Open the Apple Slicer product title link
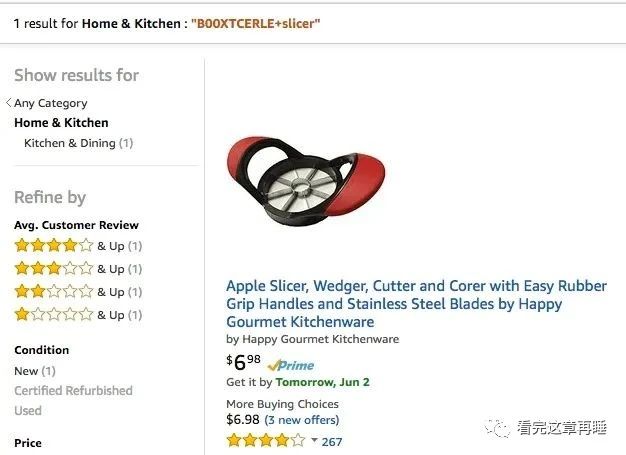This screenshot has width=626, height=455. tap(416, 304)
